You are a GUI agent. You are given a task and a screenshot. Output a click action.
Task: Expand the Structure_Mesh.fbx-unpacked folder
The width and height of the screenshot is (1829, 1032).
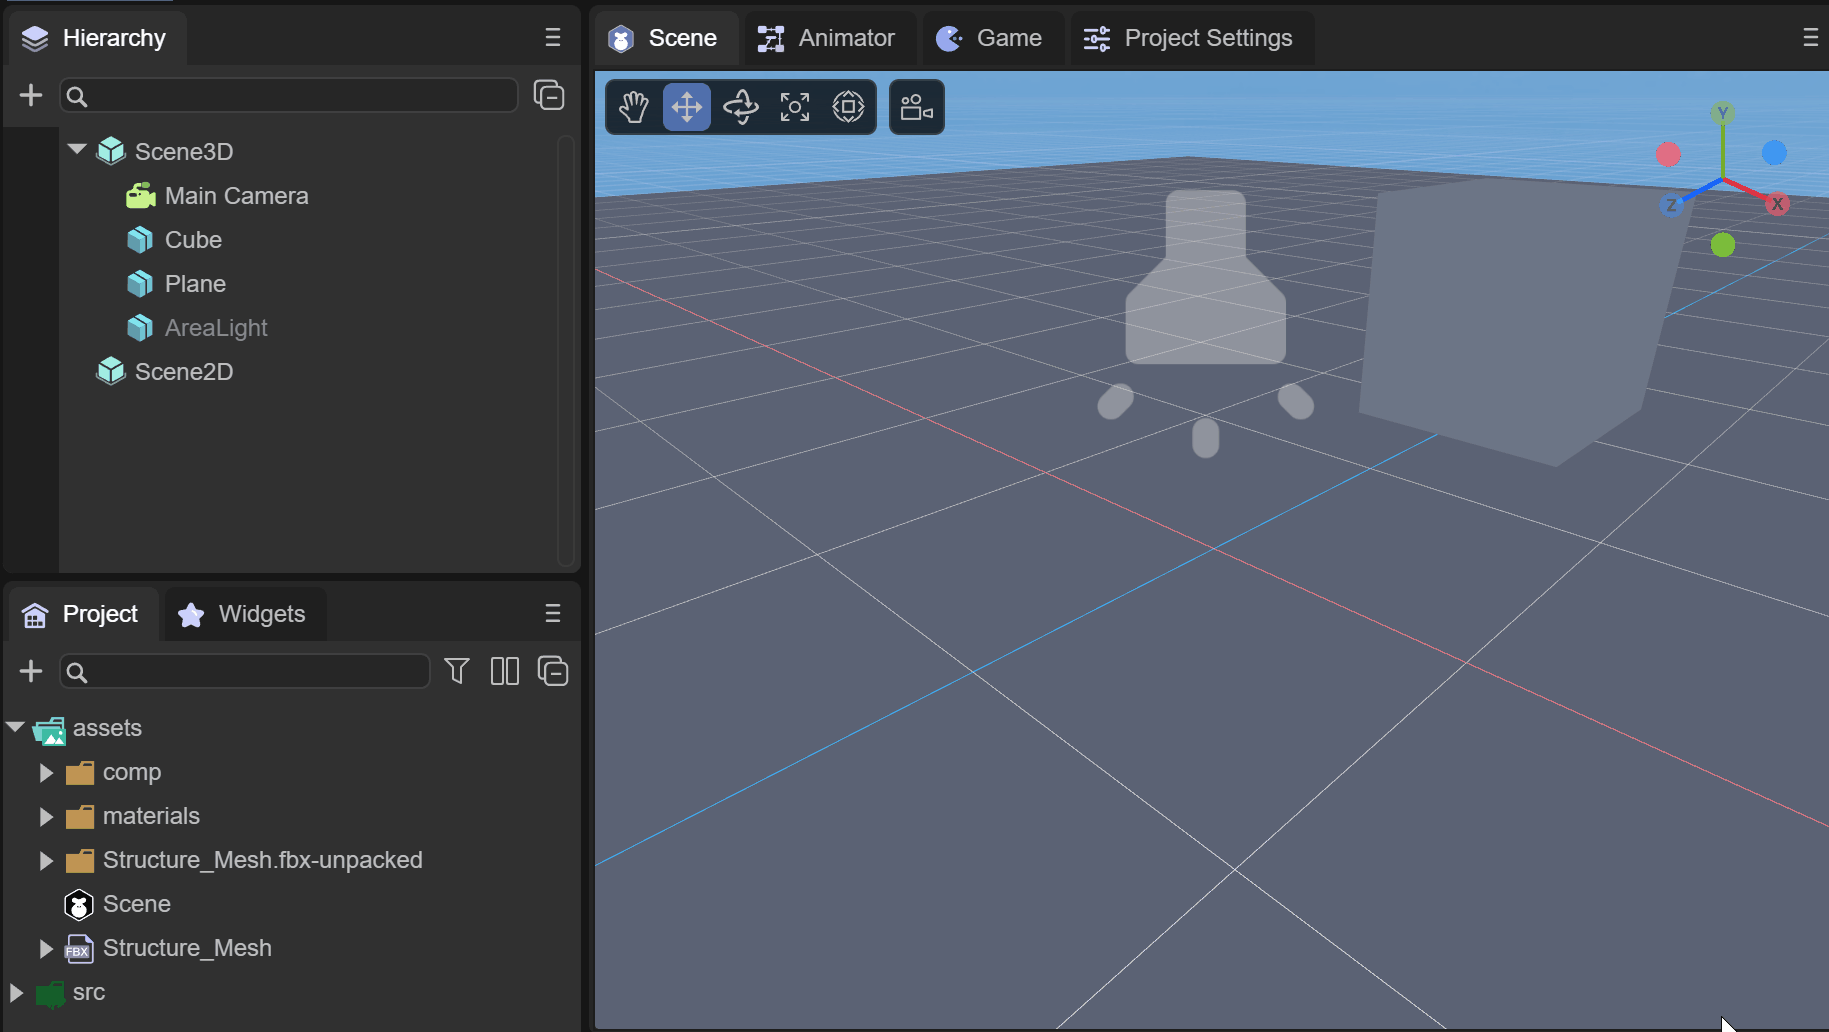46,860
